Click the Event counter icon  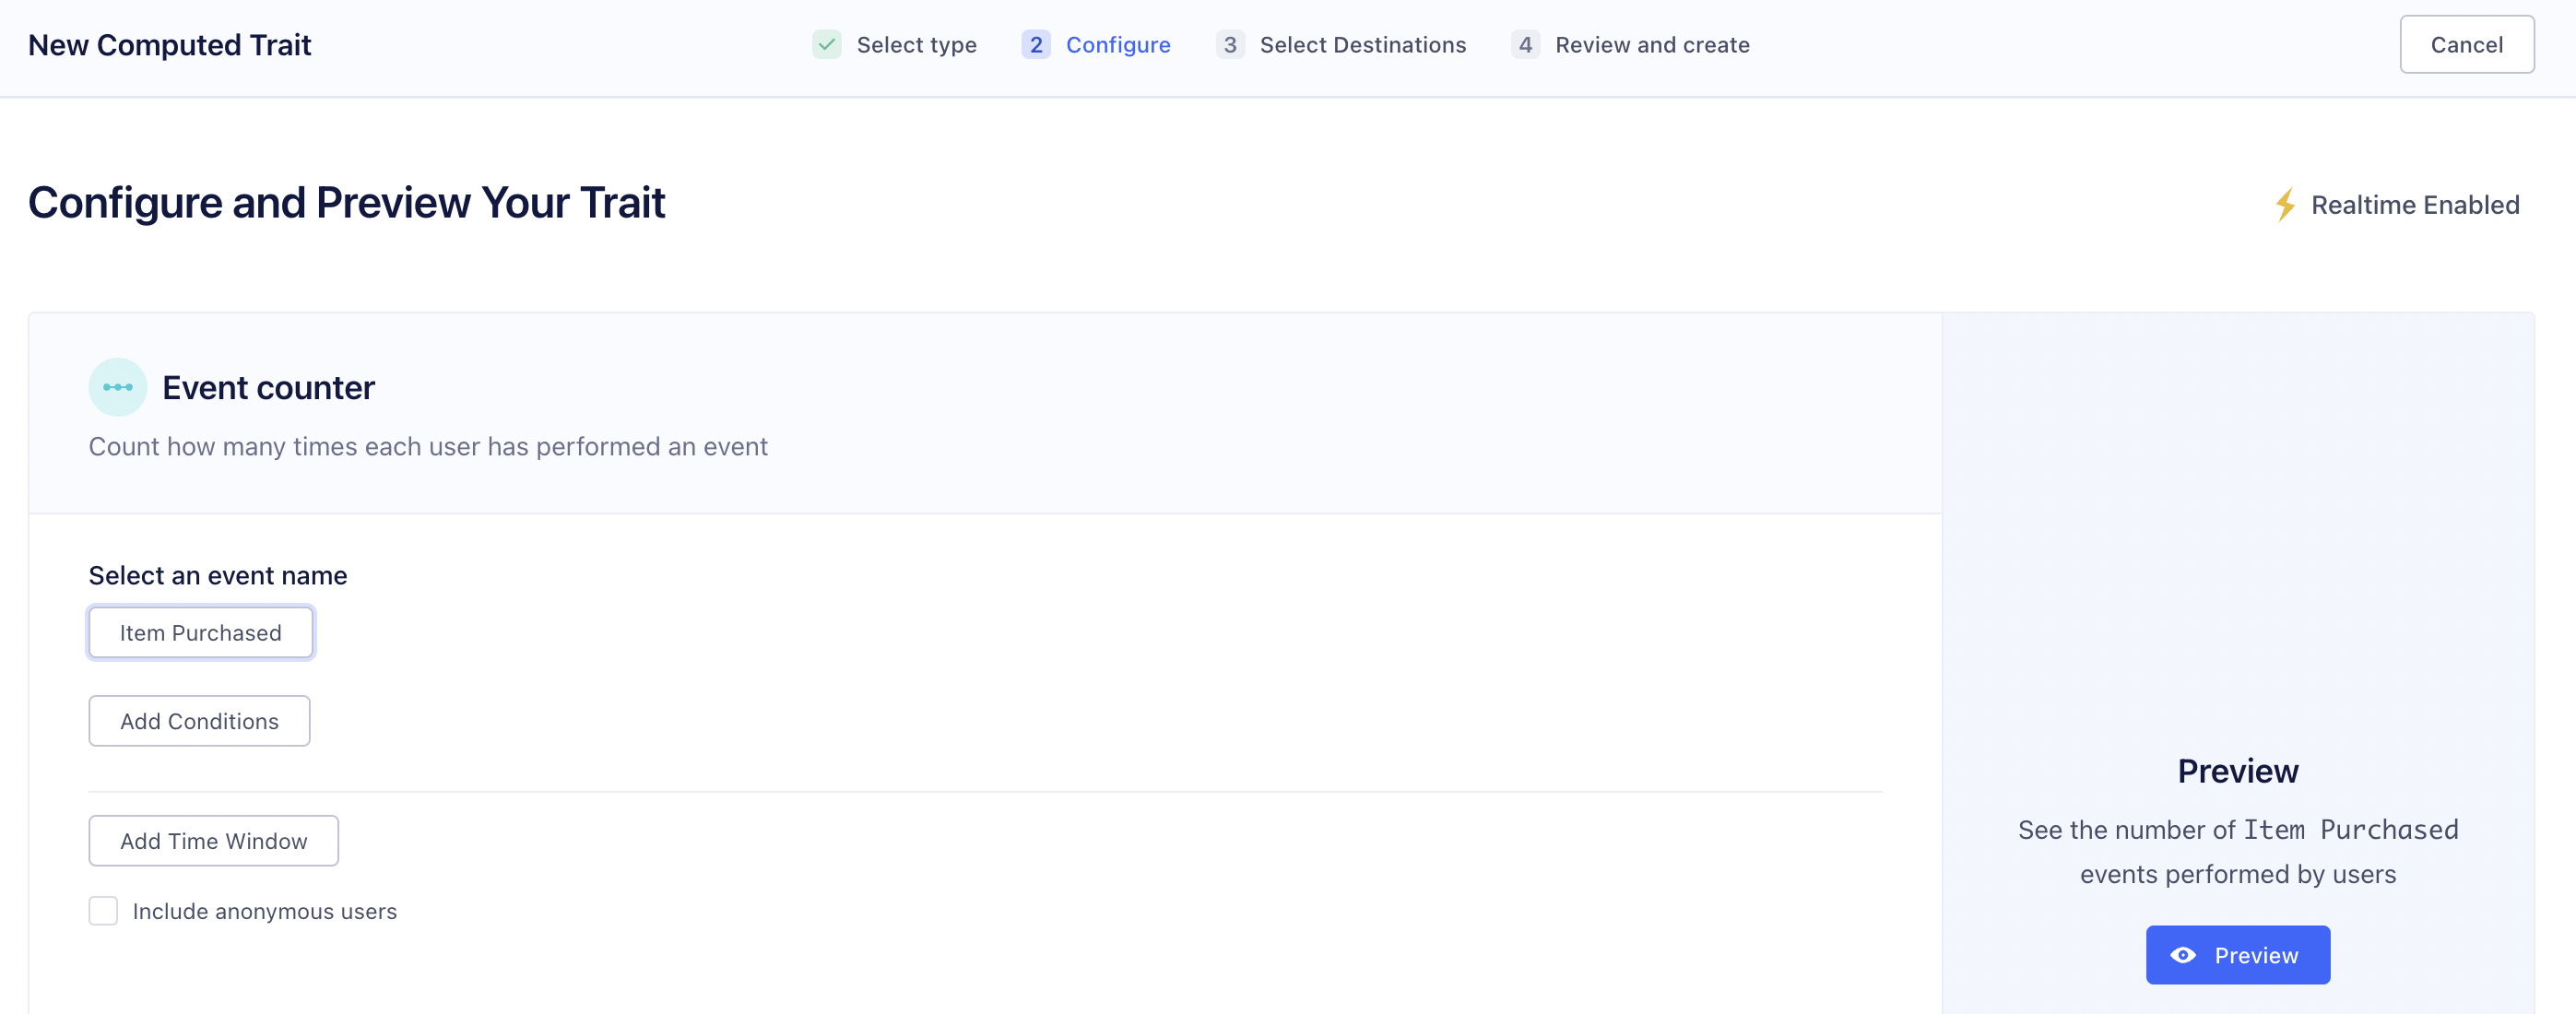(x=117, y=387)
